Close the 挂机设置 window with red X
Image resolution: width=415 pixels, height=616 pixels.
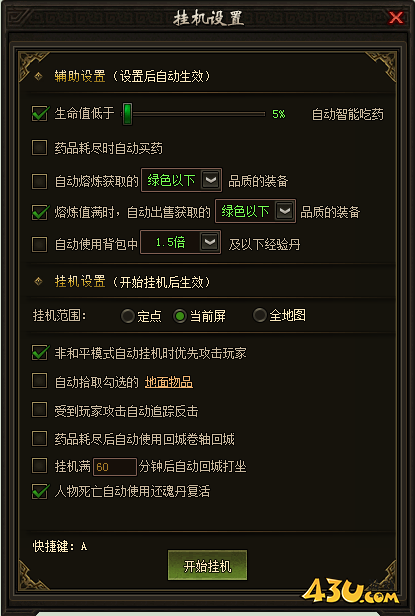(x=396, y=18)
